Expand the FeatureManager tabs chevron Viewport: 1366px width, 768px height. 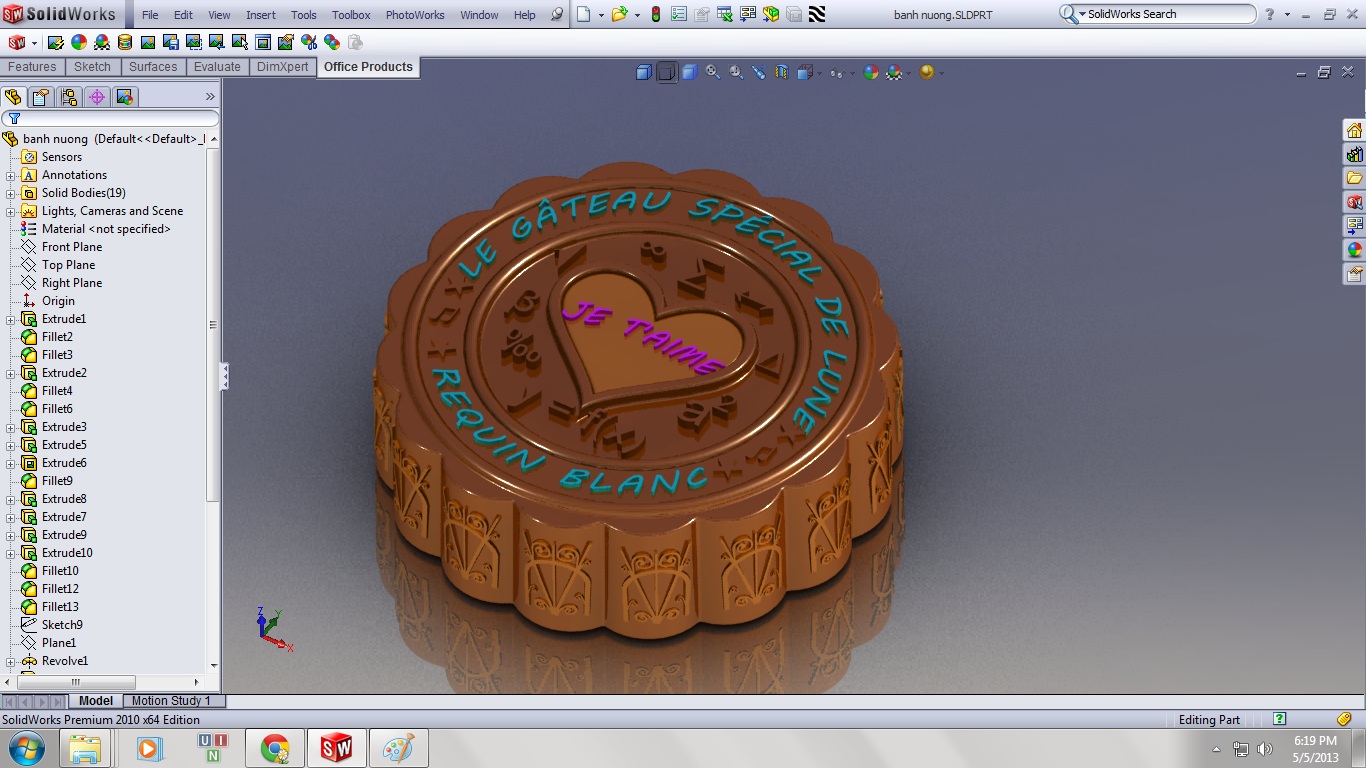210,97
